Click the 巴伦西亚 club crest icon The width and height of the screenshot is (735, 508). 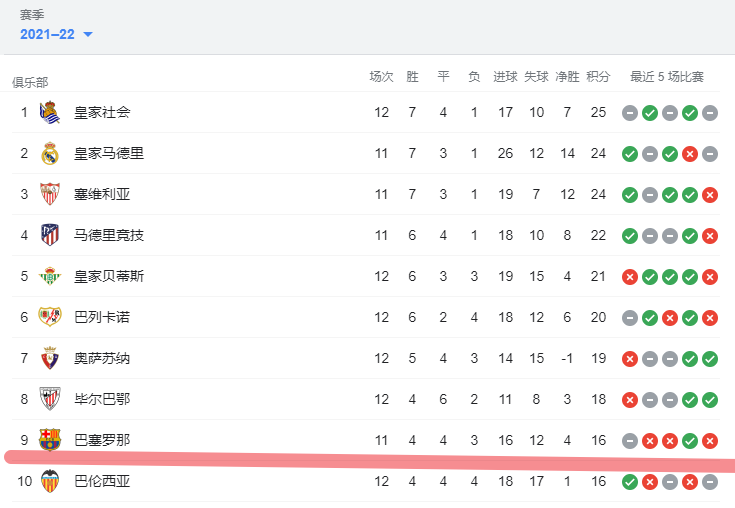[x=50, y=481]
